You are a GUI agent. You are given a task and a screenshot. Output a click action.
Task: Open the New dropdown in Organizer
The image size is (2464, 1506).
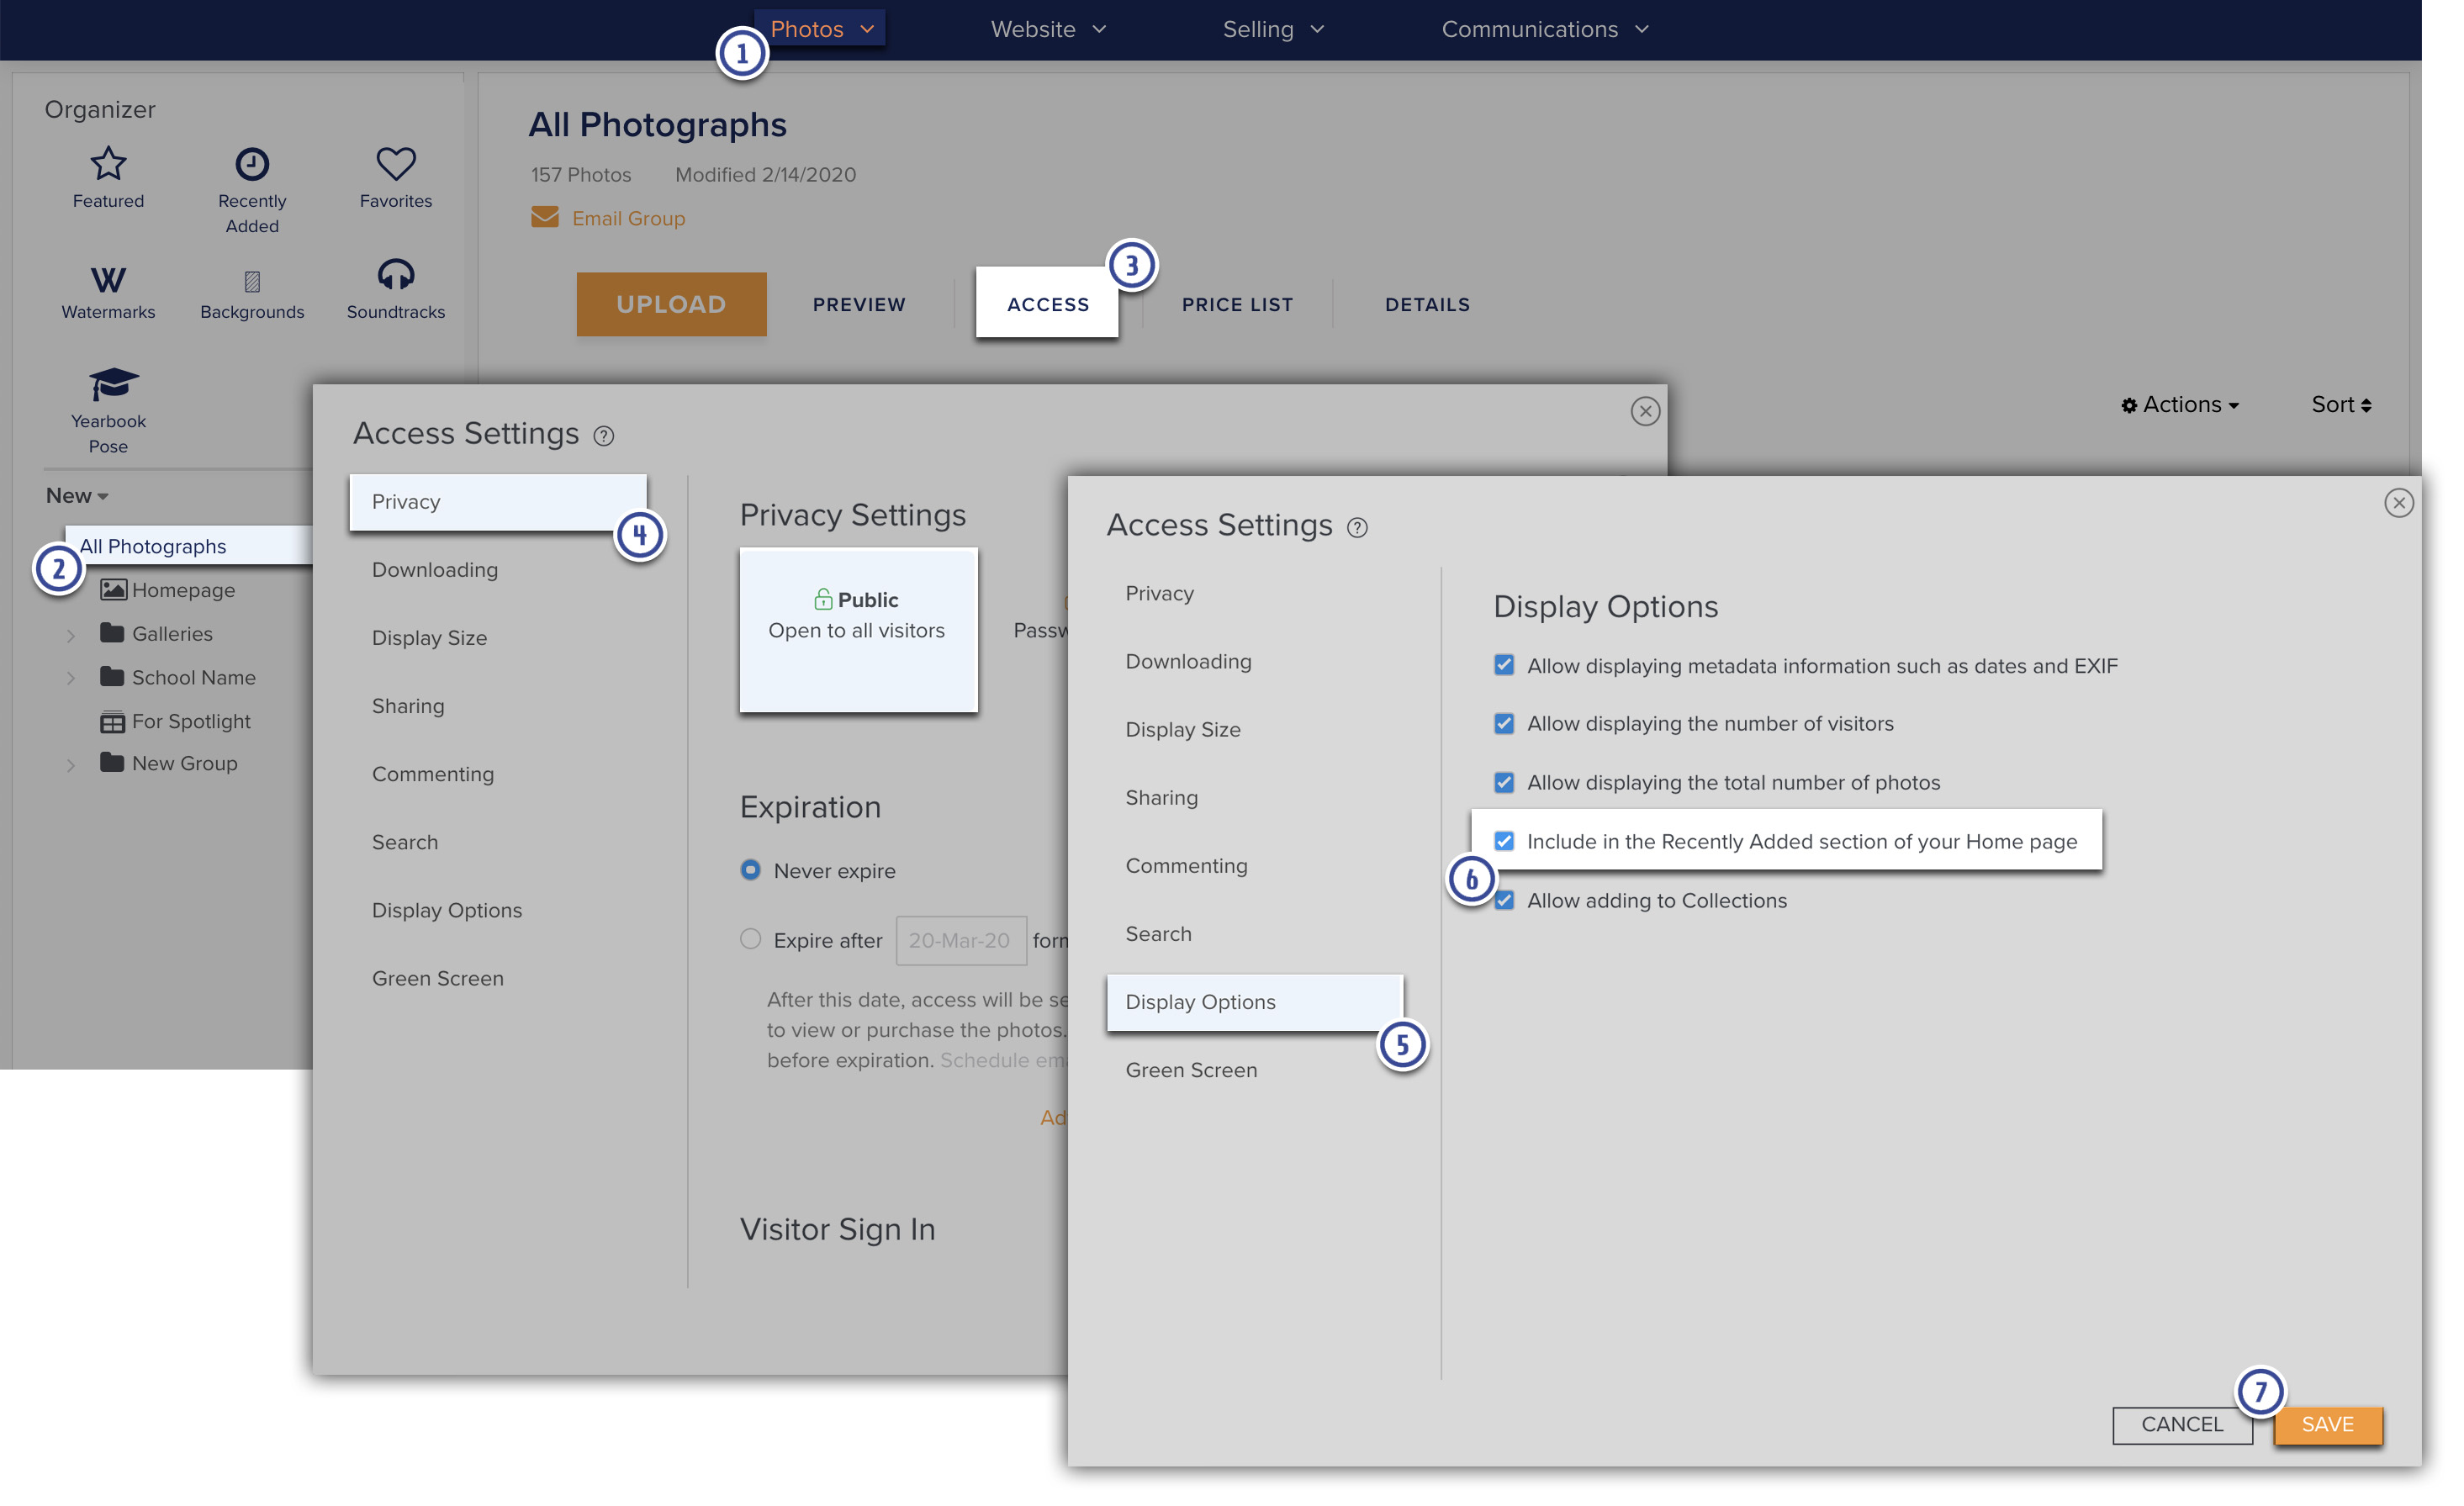point(77,495)
